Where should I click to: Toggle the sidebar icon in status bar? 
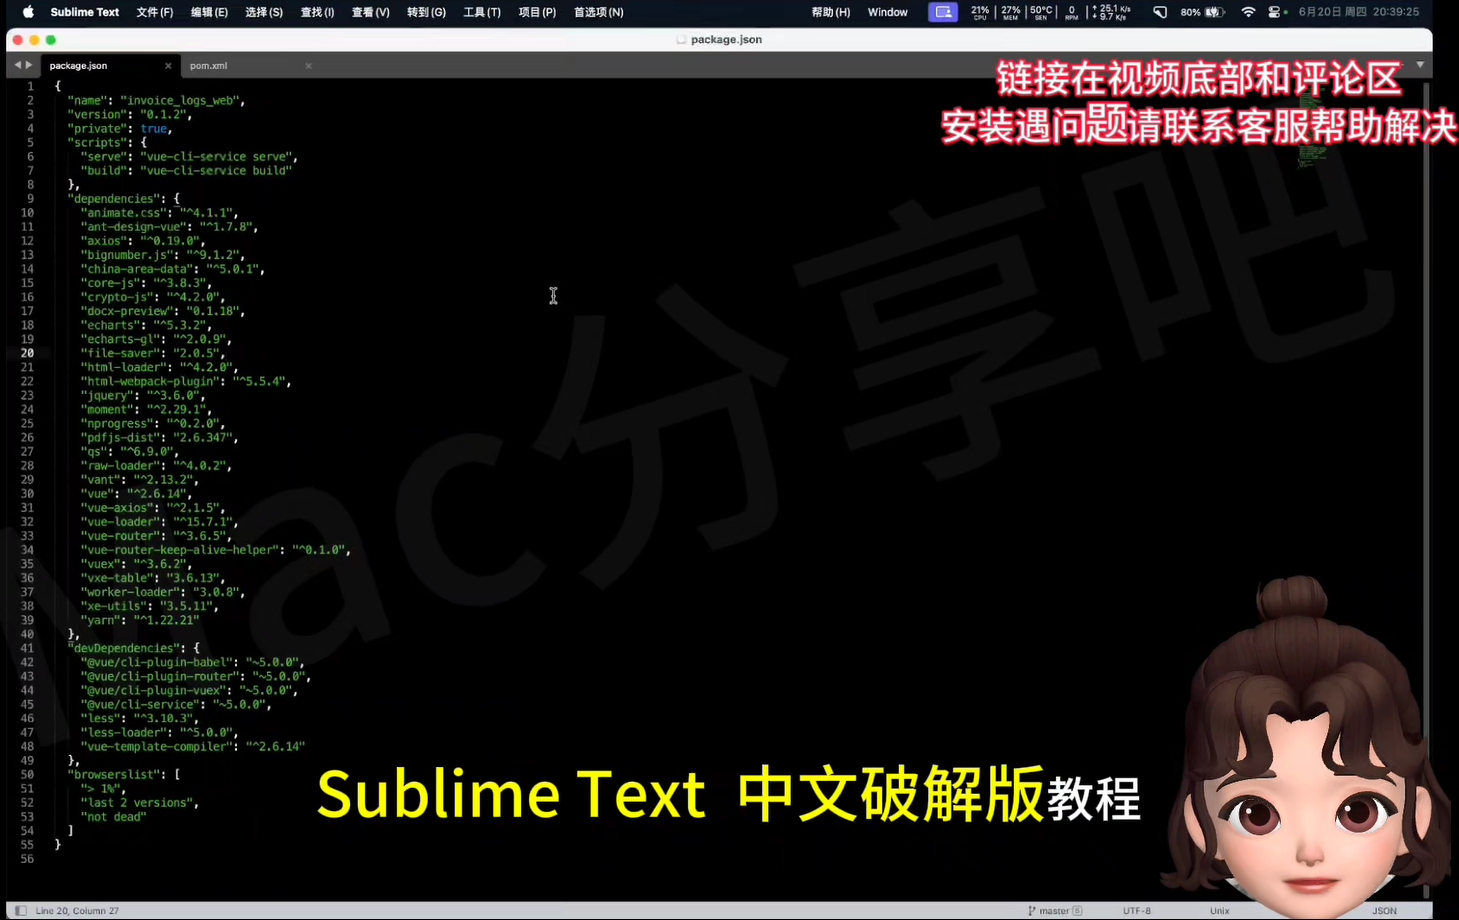point(20,910)
